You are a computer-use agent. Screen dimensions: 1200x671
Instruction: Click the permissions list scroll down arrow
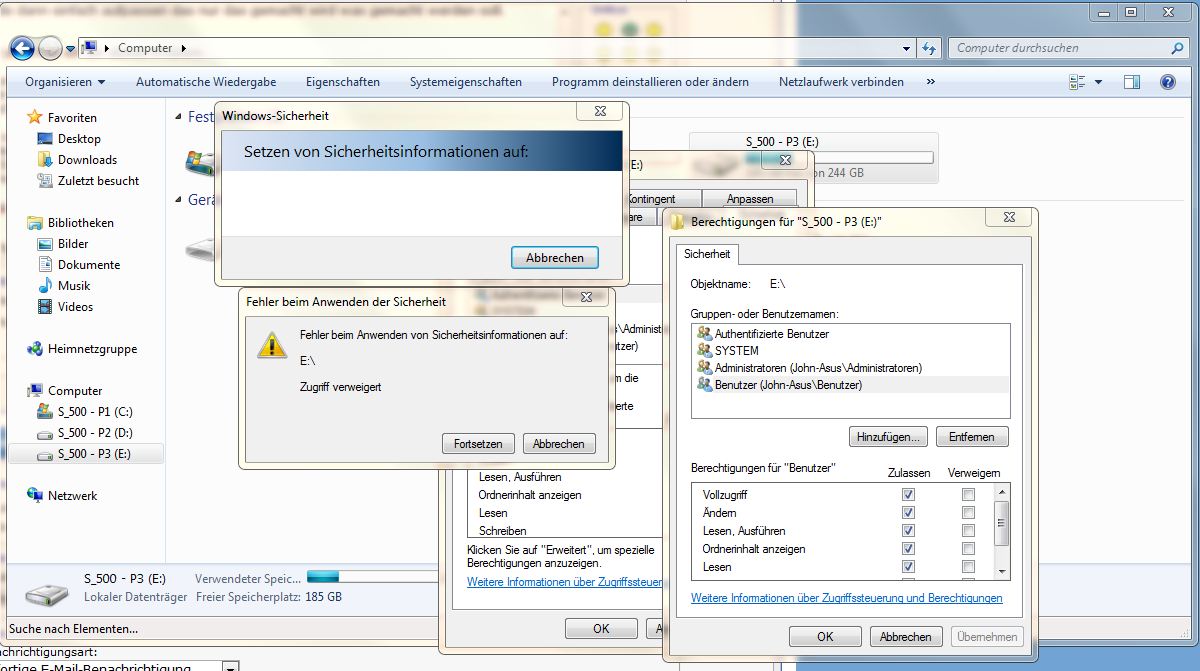click(x=1002, y=571)
